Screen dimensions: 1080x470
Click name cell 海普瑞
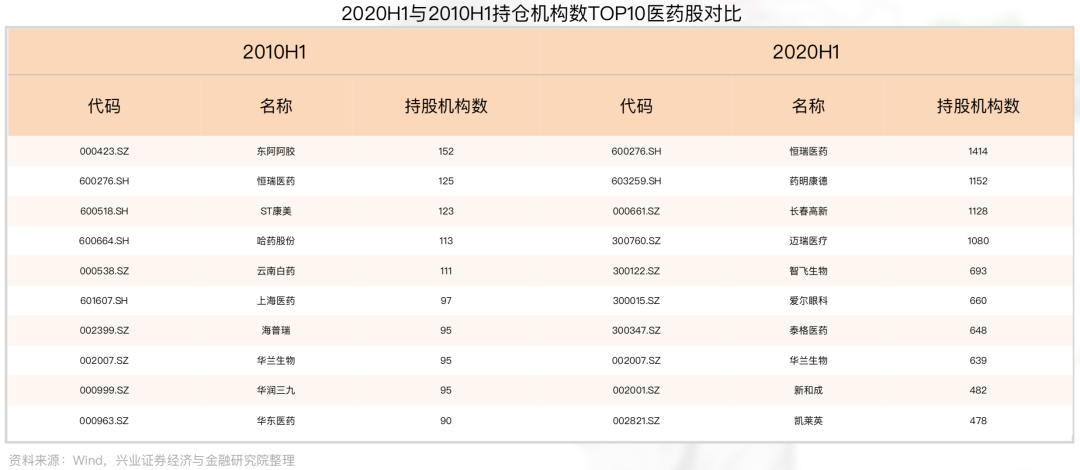tap(276, 331)
